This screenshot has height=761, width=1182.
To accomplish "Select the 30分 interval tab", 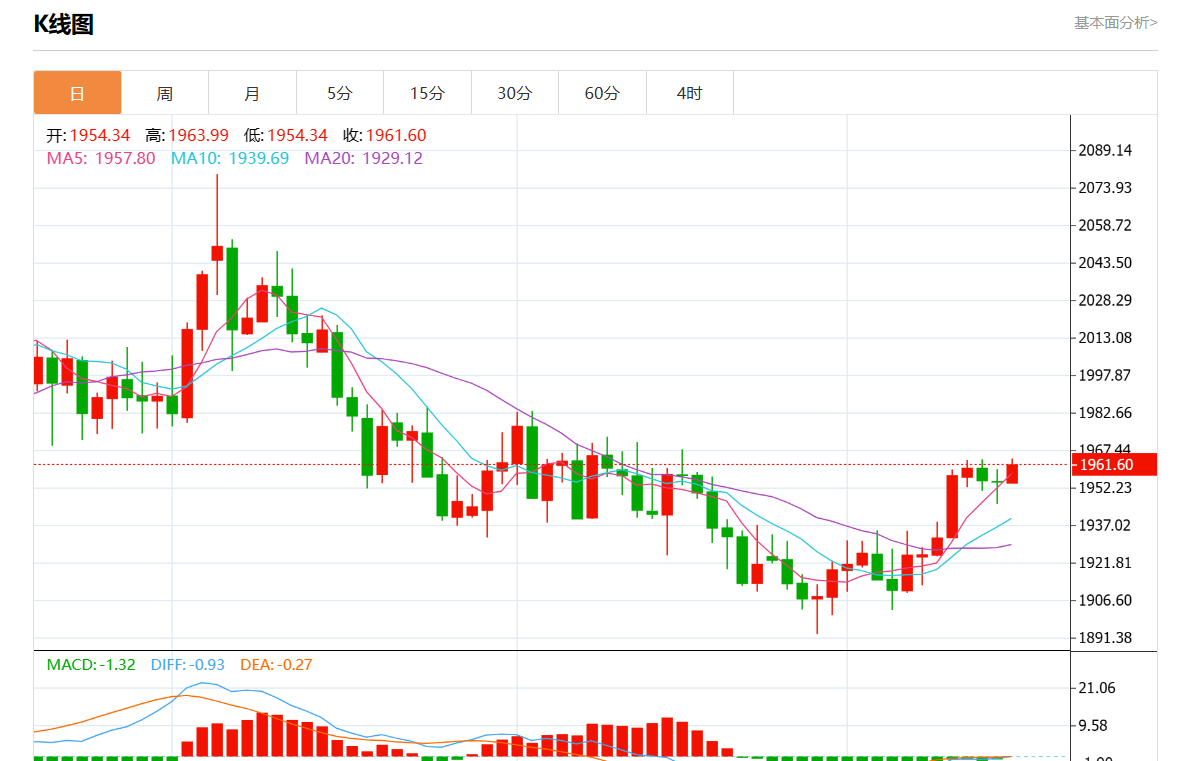I will point(515,93).
